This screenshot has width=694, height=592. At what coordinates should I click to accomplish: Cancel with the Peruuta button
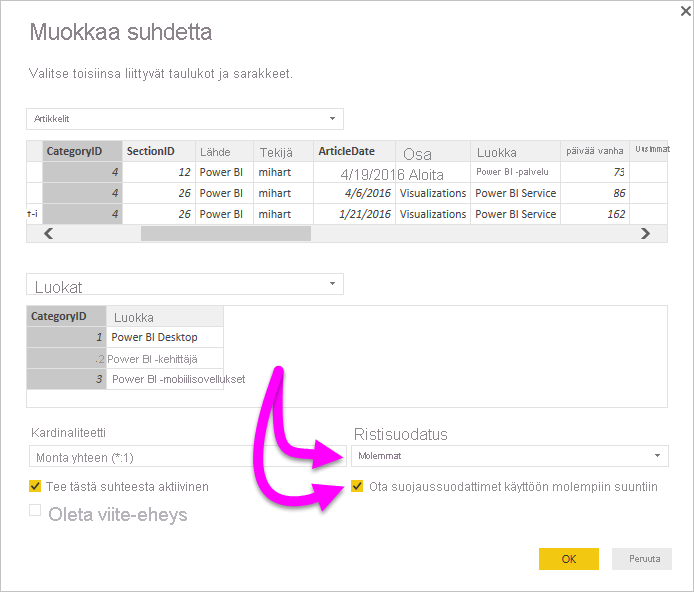[644, 559]
